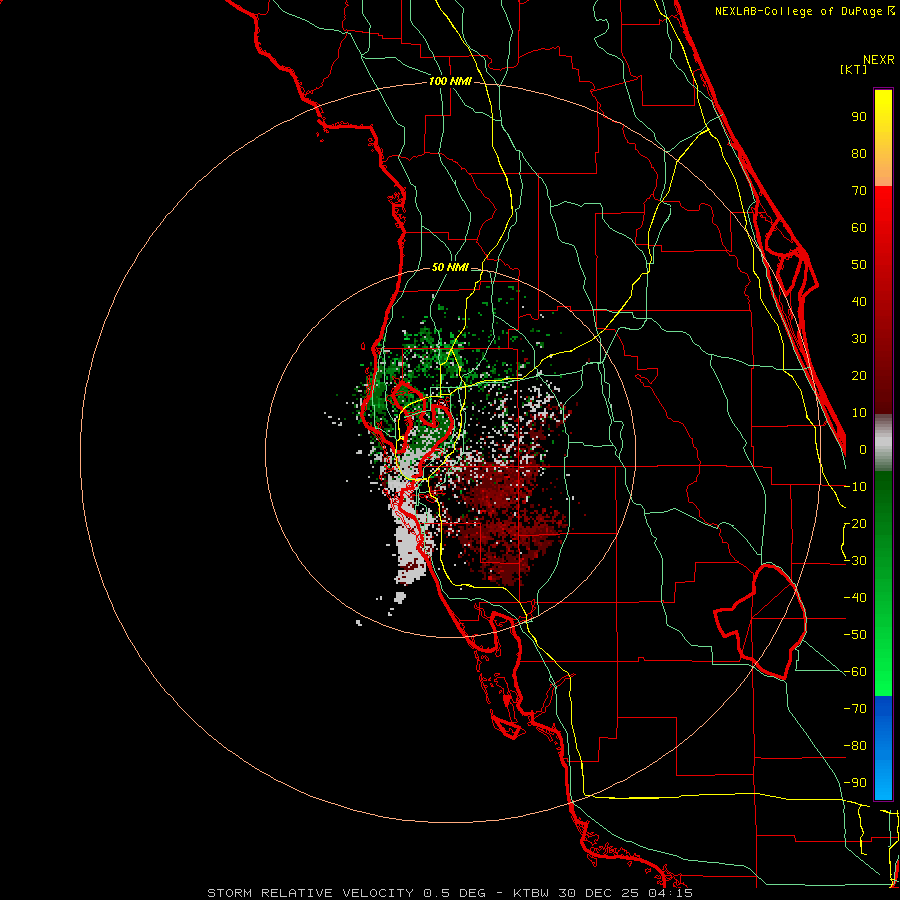Click the -90 value on the velocity scale
Screen dimensions: 900x900
click(855, 783)
